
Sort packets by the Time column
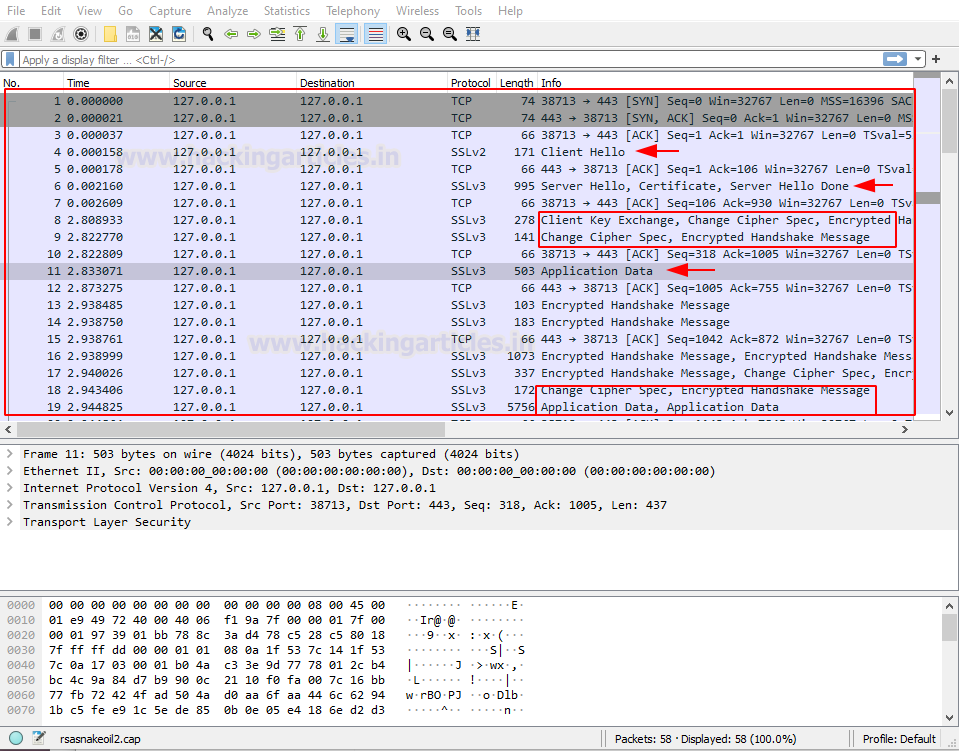tap(116, 83)
